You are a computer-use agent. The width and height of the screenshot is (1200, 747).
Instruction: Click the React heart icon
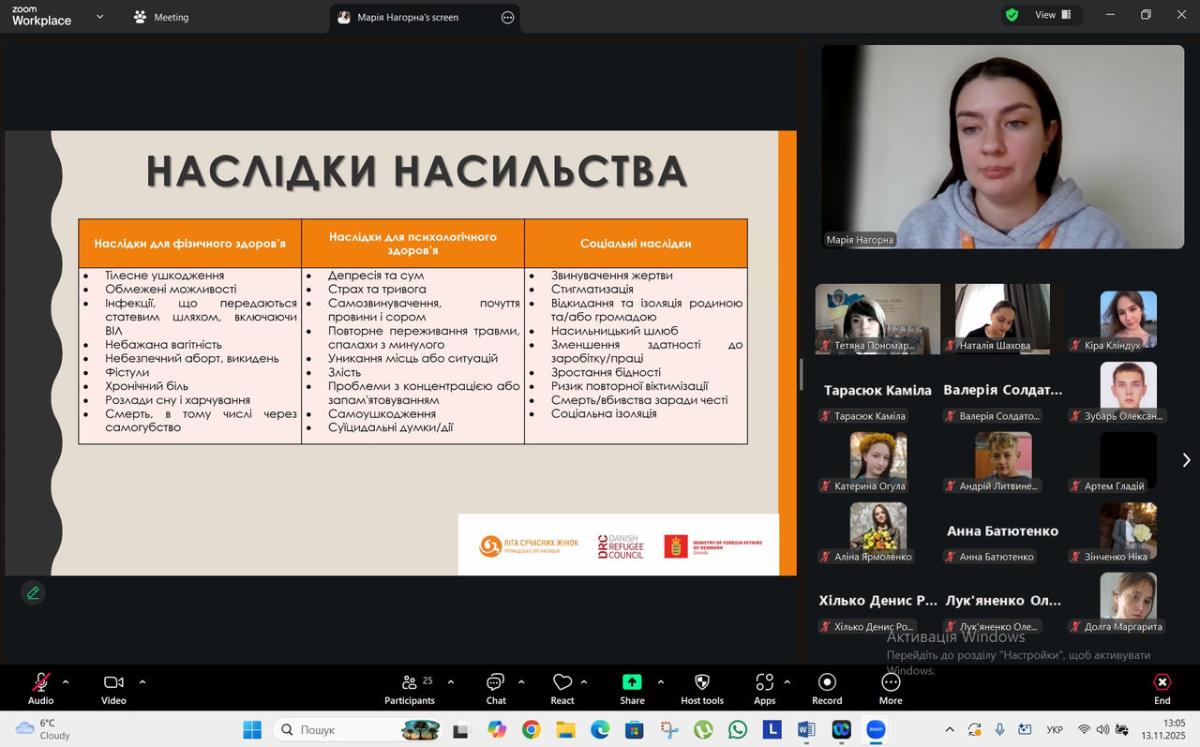(x=562, y=687)
